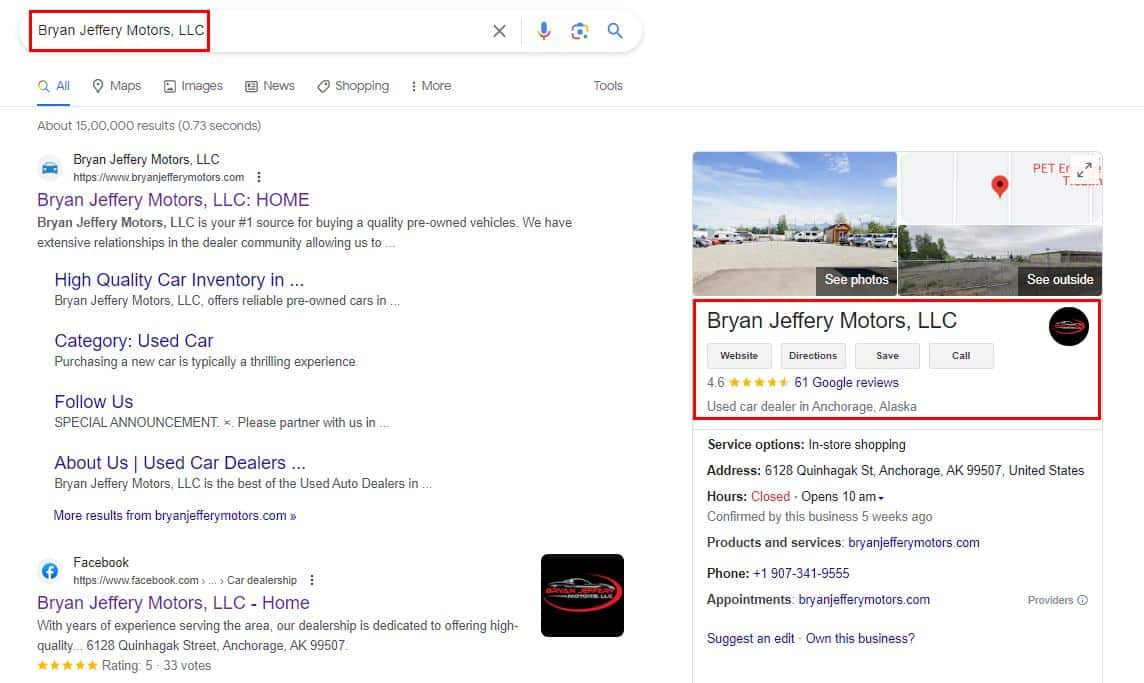1144x683 pixels.
Task: Click the Used car dealer in Anchorage, Alaska text
Action: pos(812,406)
